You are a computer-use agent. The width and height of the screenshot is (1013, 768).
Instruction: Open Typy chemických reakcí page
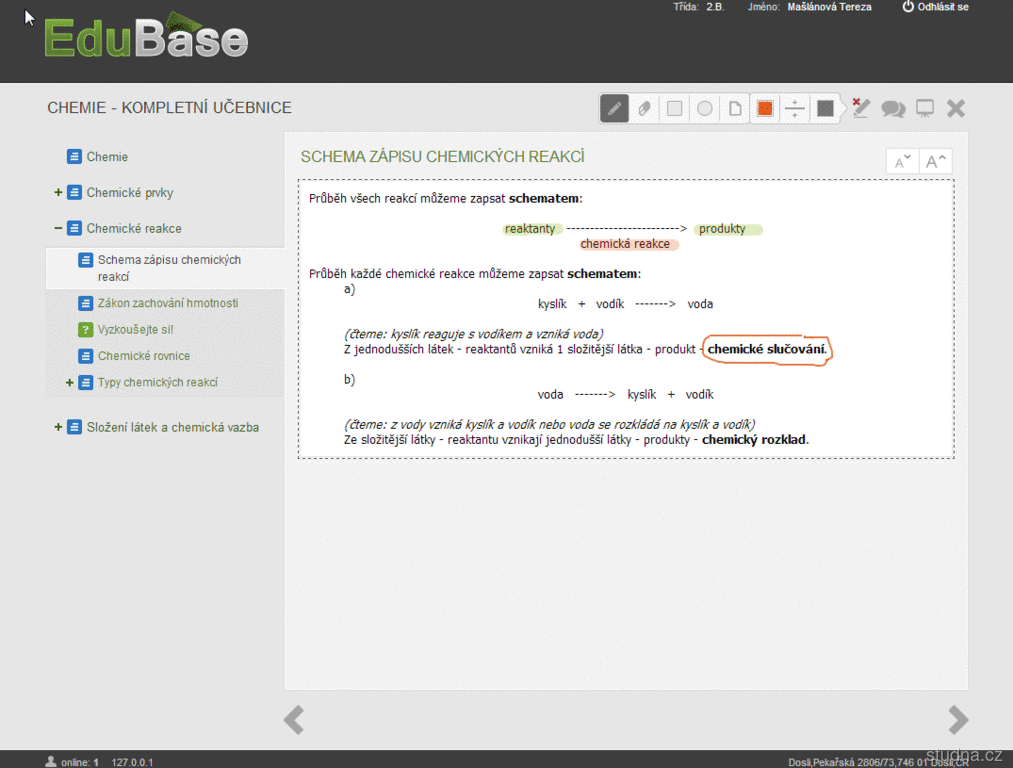coord(158,382)
